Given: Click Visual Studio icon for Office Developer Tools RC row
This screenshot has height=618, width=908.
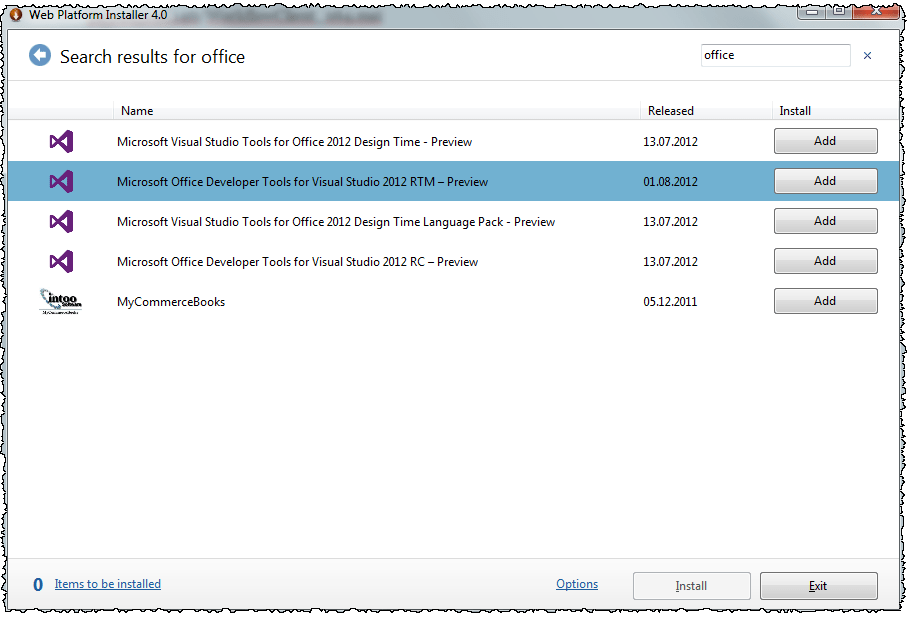Looking at the screenshot, I should pos(61,261).
